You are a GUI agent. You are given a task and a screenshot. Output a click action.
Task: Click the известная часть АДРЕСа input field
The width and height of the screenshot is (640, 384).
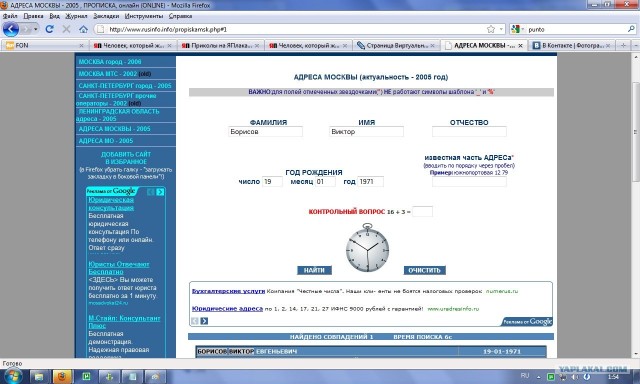pos(469,182)
